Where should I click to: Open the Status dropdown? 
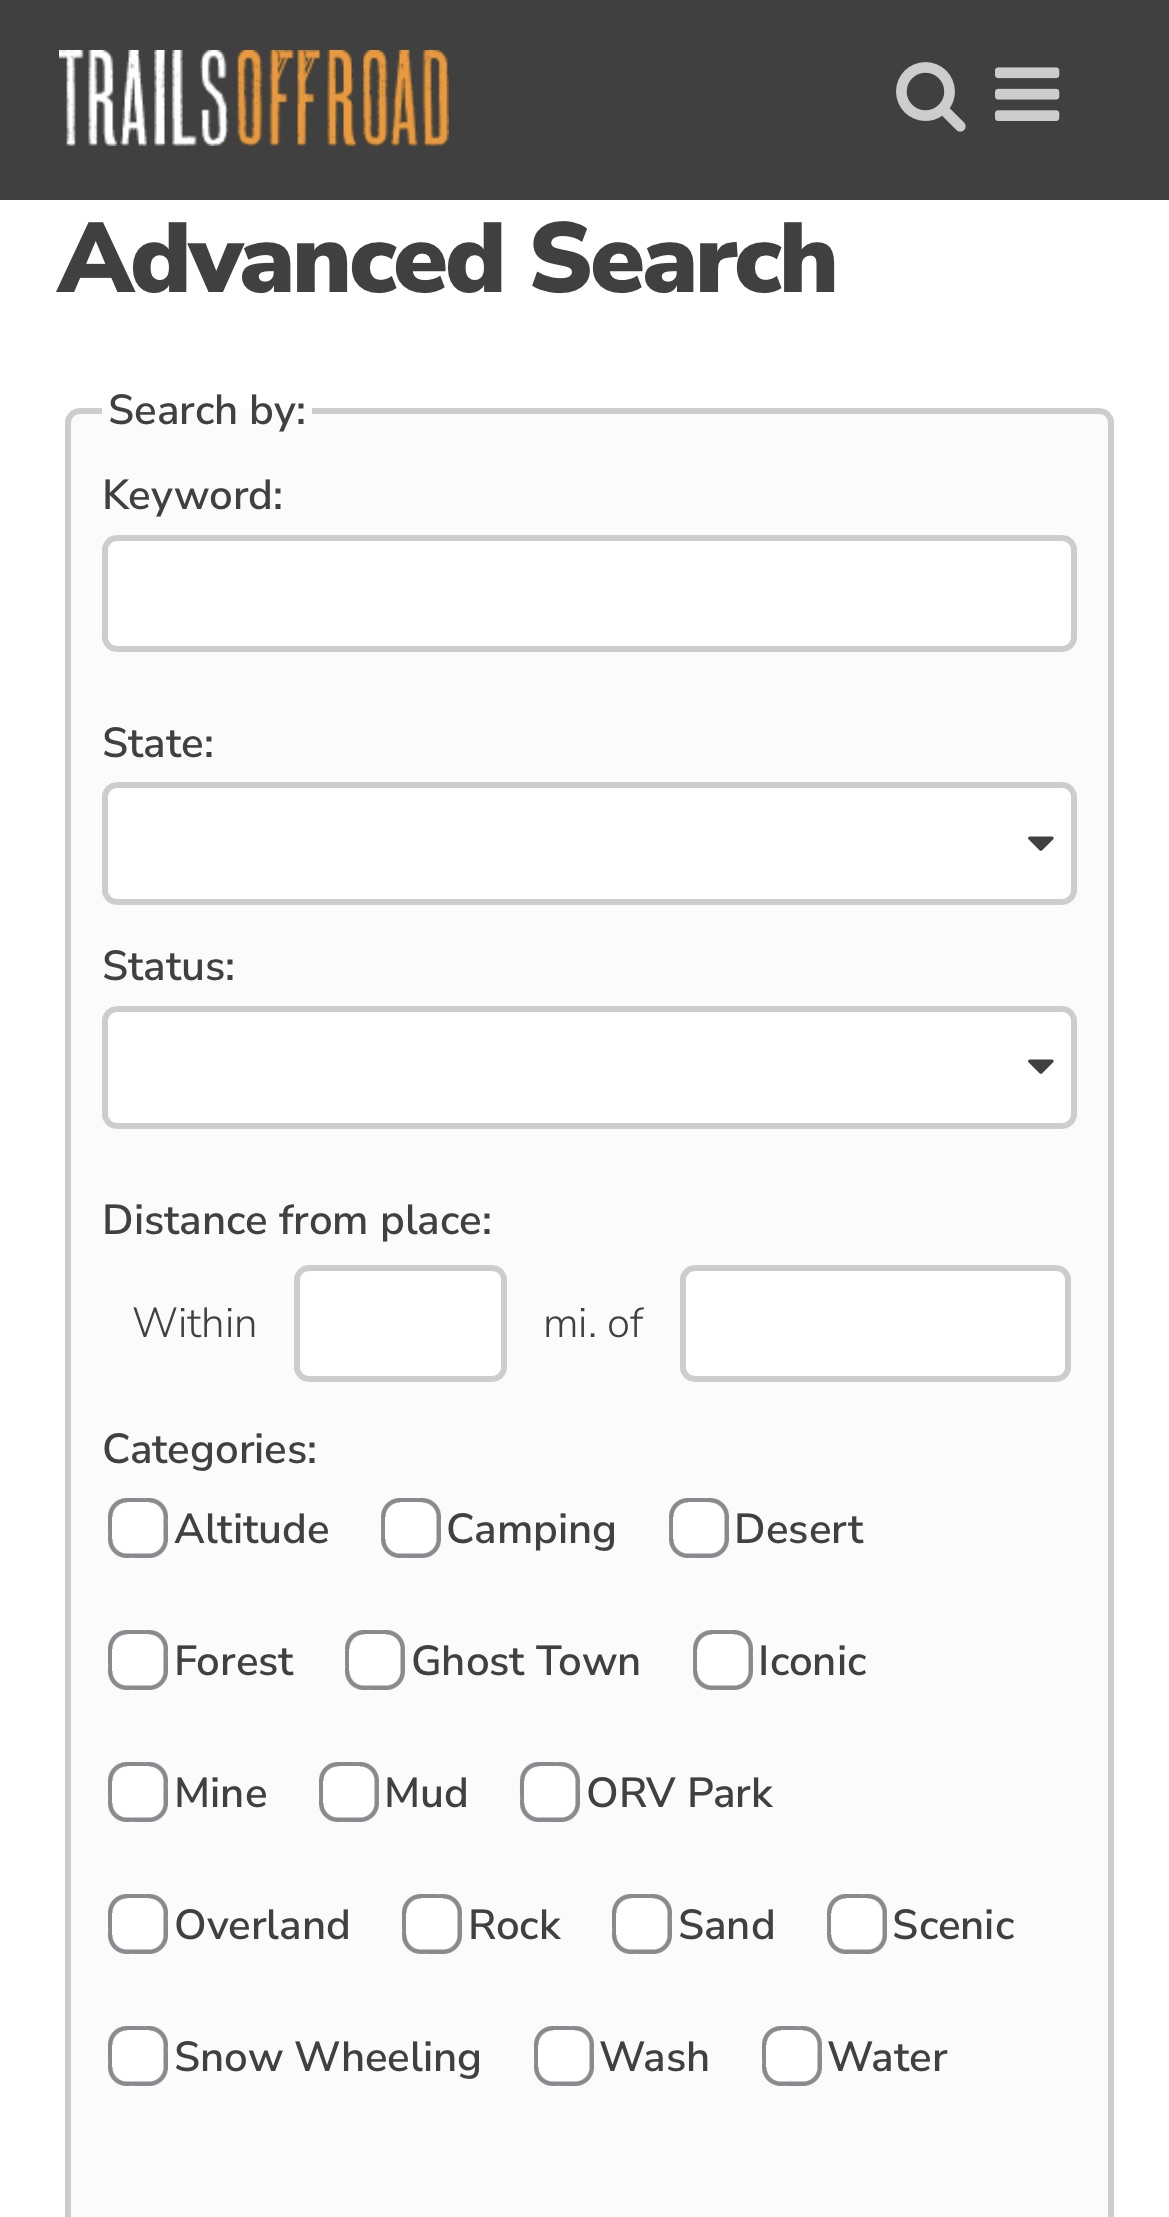pyautogui.click(x=589, y=1067)
